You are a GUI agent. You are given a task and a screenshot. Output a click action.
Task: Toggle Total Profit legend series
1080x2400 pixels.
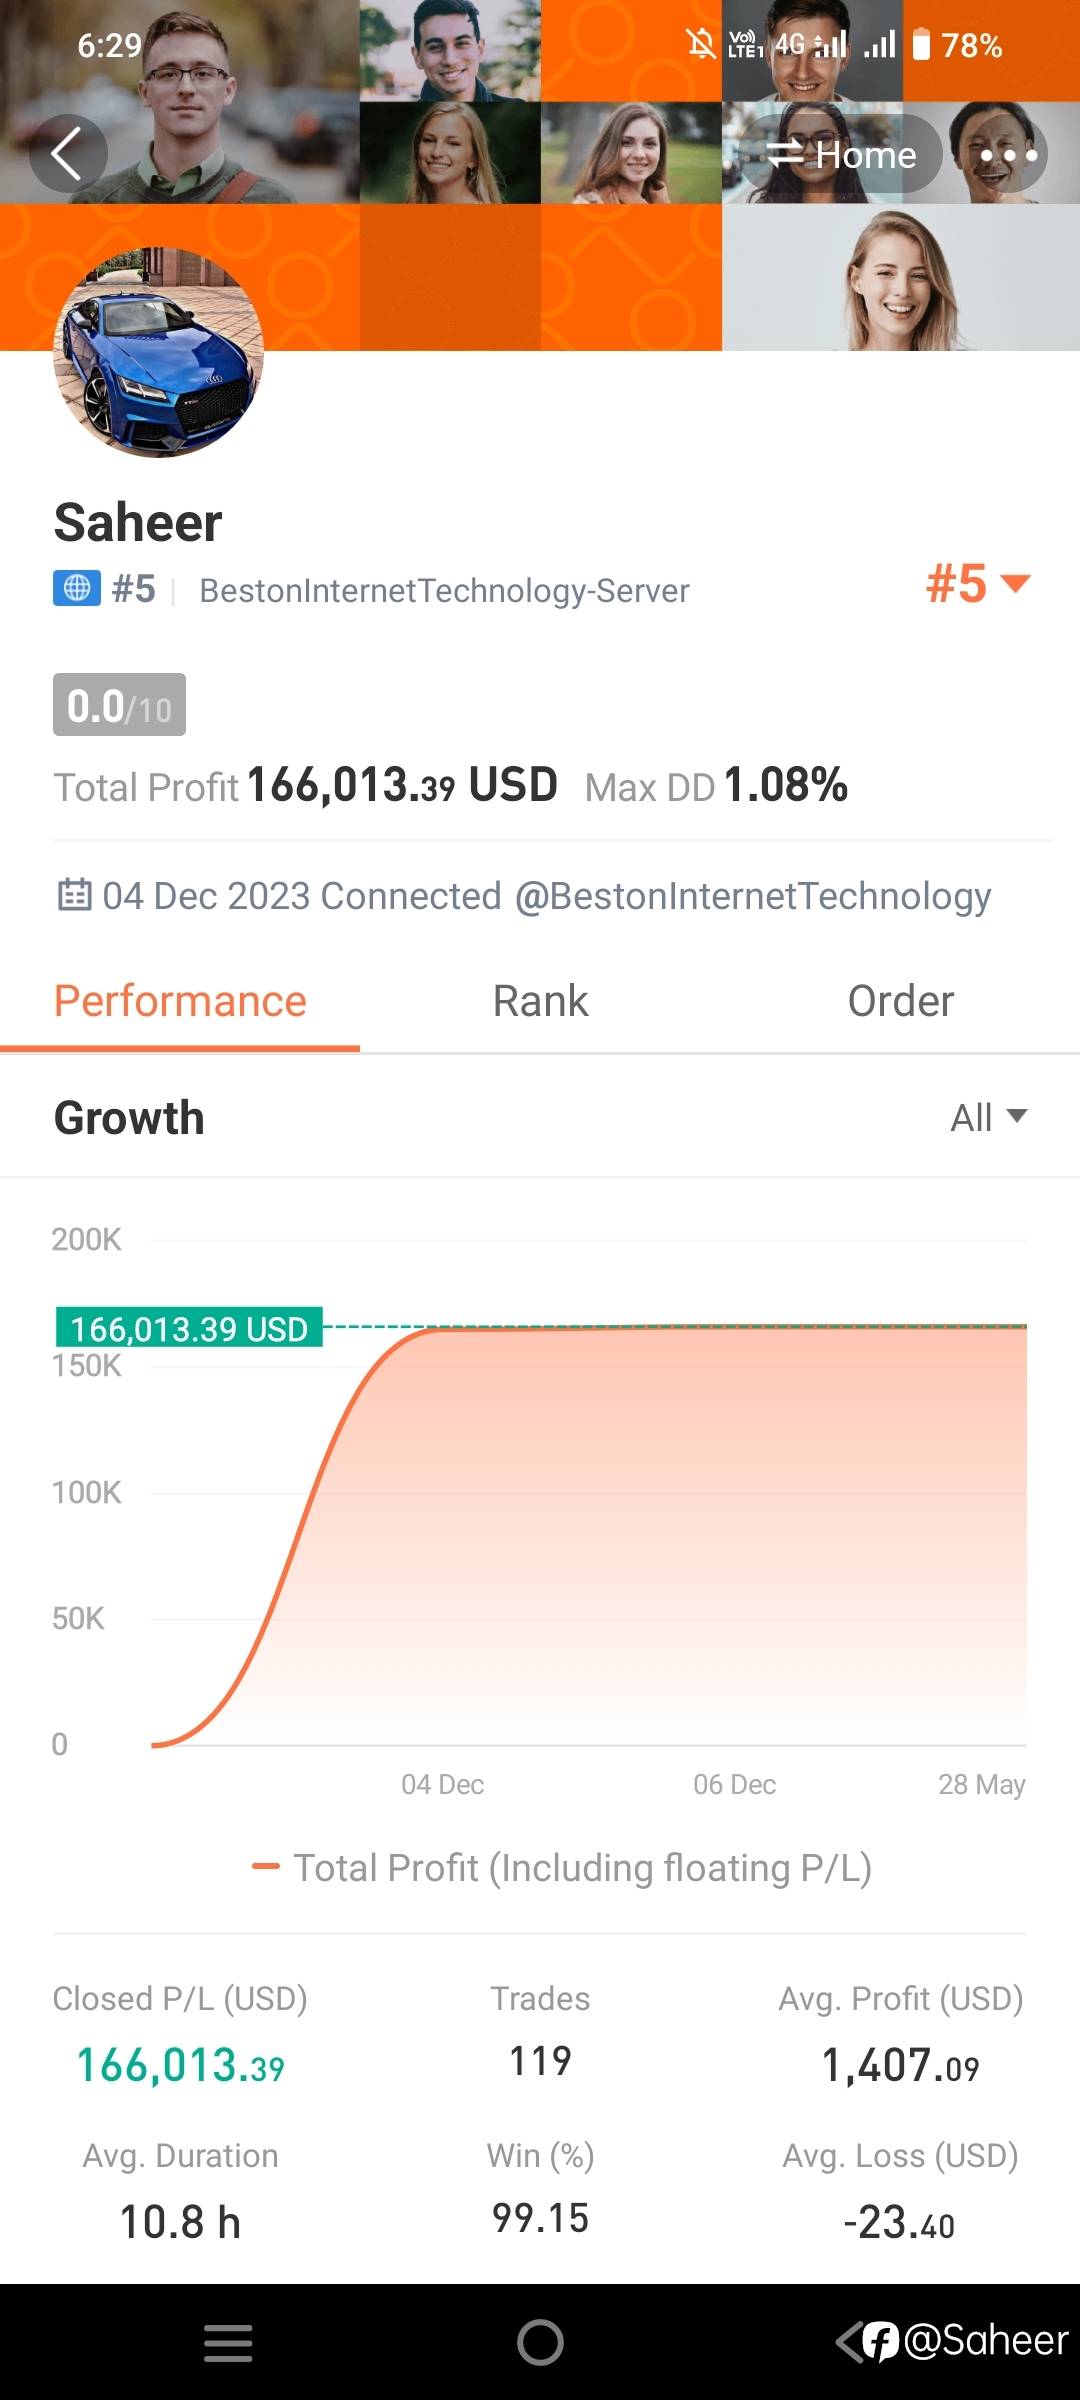tap(562, 1868)
